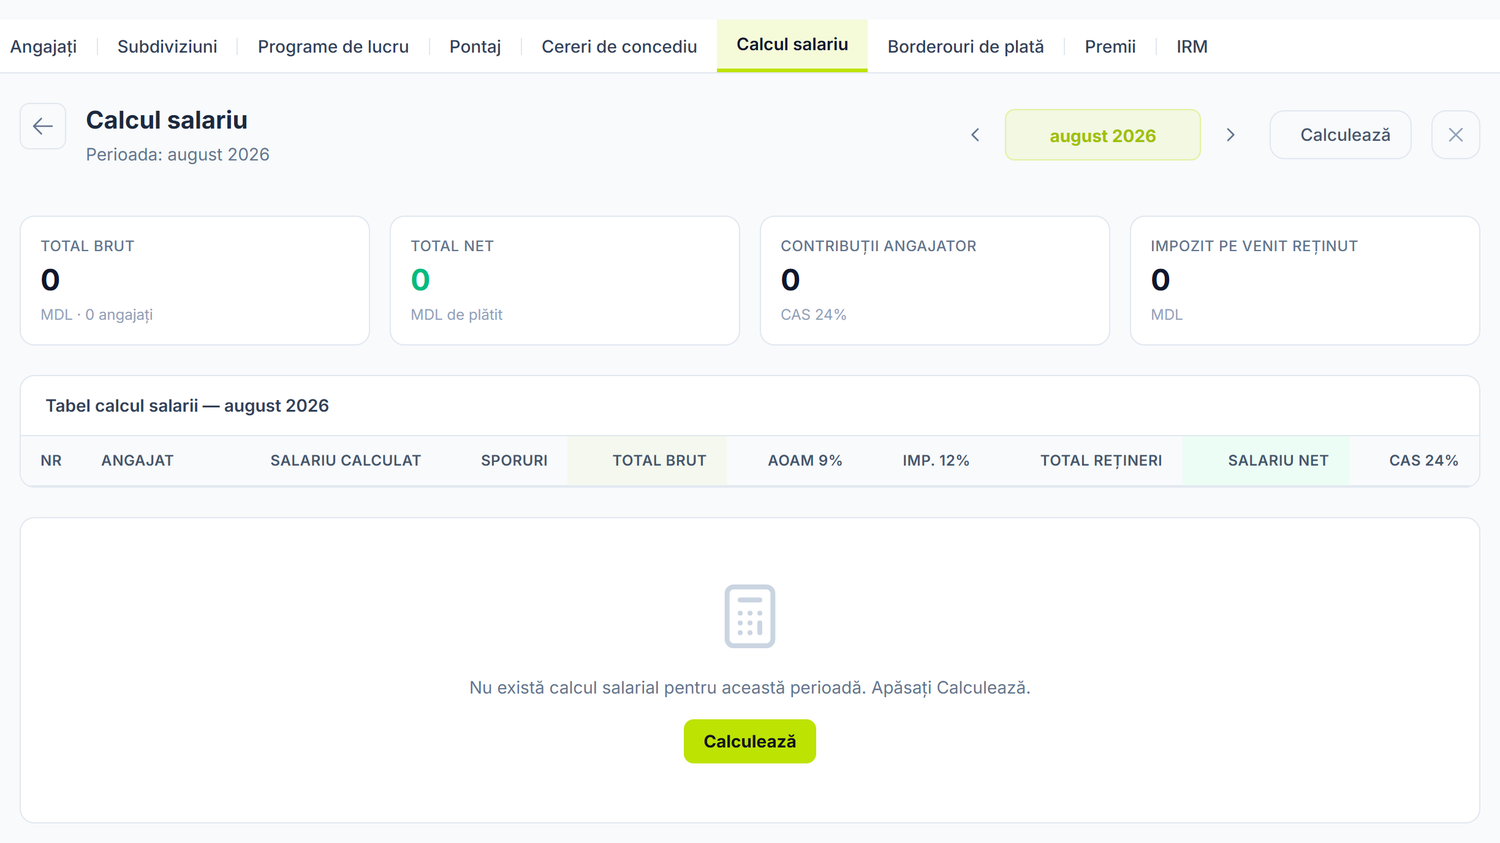The width and height of the screenshot is (1500, 843).
Task: Click the Calculează button in the header
Action: tap(1341, 135)
